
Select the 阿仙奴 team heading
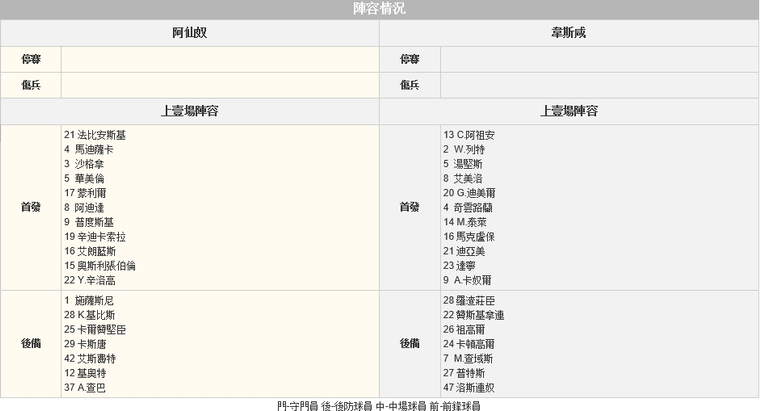190,32
